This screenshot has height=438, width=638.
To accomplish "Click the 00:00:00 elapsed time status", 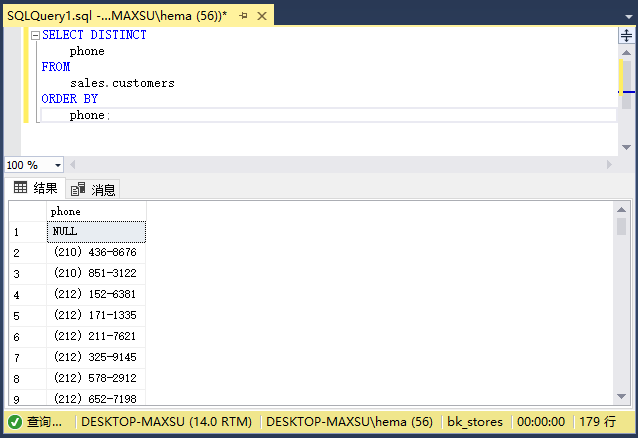I will click(541, 422).
